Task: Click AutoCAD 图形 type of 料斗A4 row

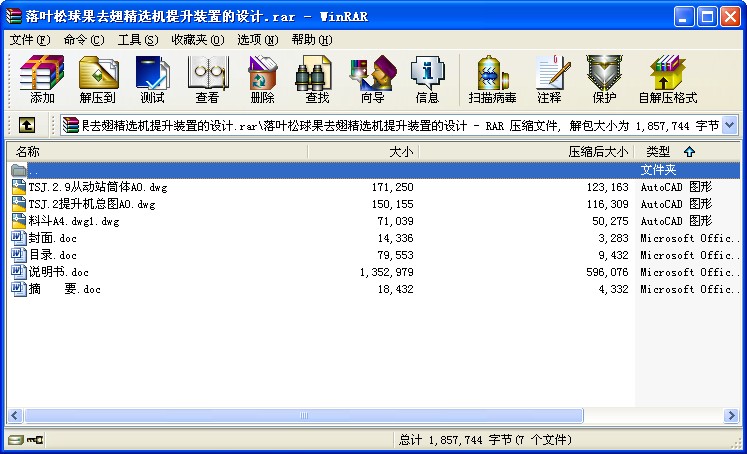Action: click(x=676, y=221)
